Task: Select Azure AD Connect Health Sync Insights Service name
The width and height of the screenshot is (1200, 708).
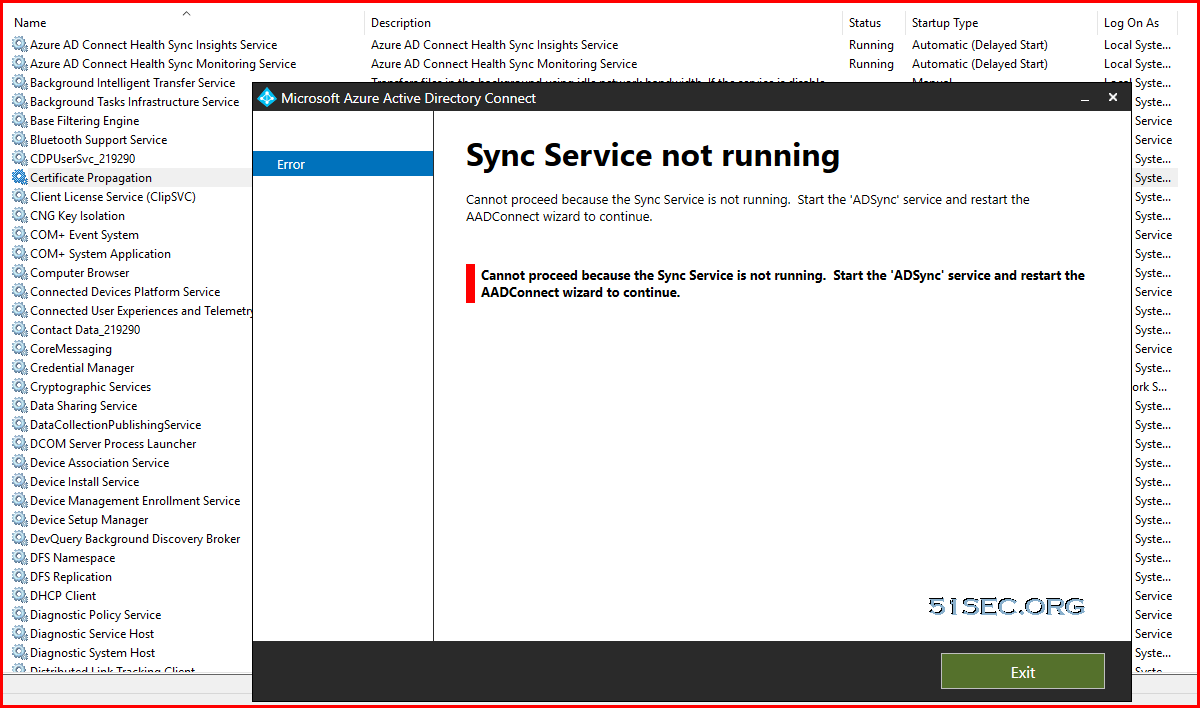Action: coord(153,45)
